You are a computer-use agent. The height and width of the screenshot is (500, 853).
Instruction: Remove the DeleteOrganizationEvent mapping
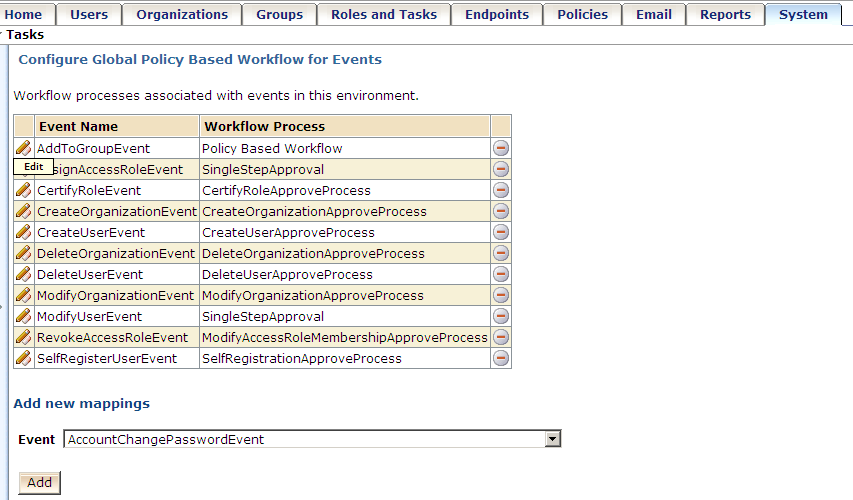click(501, 253)
